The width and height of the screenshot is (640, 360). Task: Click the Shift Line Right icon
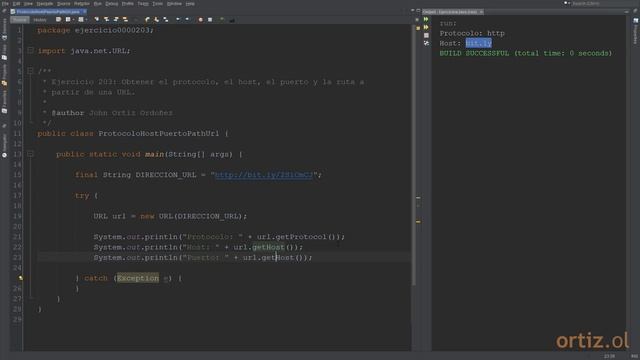tap(187, 20)
